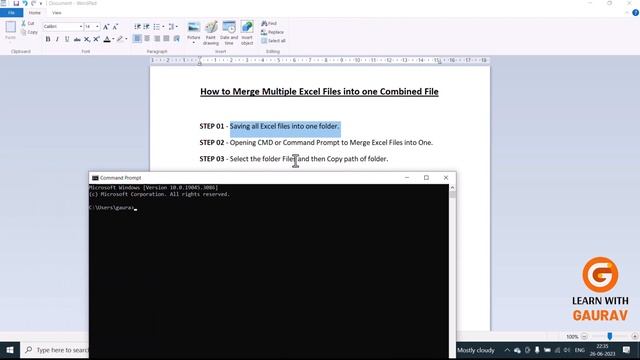
Task: Open Replace in Editing group
Action: [273, 32]
